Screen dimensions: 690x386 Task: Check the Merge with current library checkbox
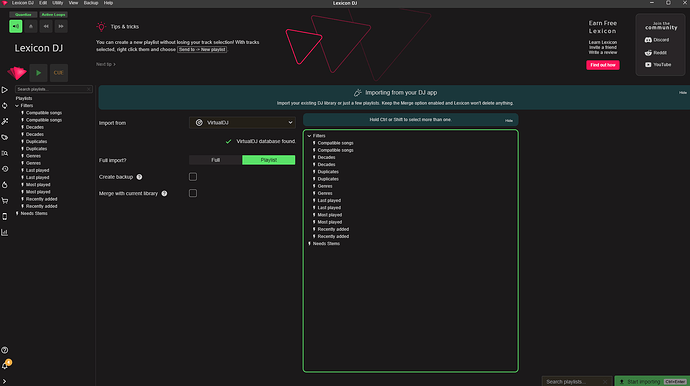(193, 193)
